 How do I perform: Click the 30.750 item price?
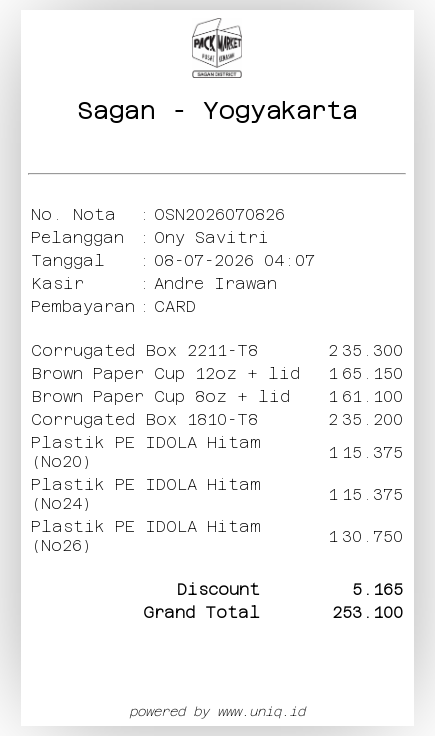coord(372,537)
